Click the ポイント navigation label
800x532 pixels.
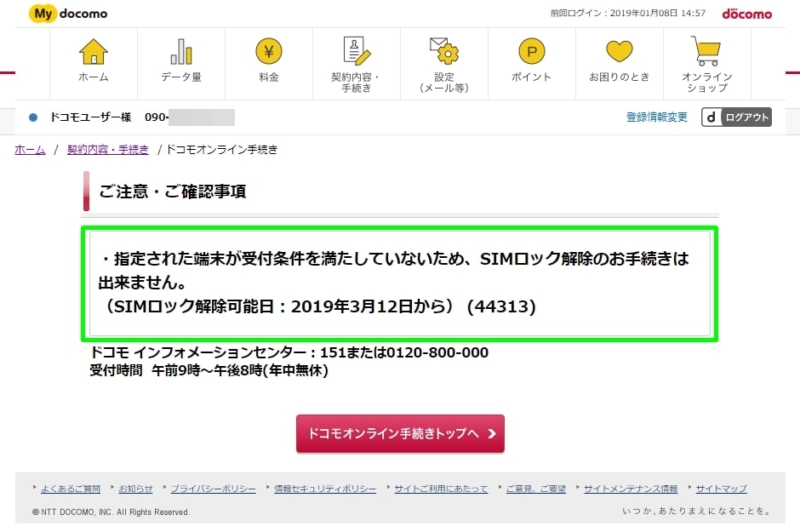532,77
